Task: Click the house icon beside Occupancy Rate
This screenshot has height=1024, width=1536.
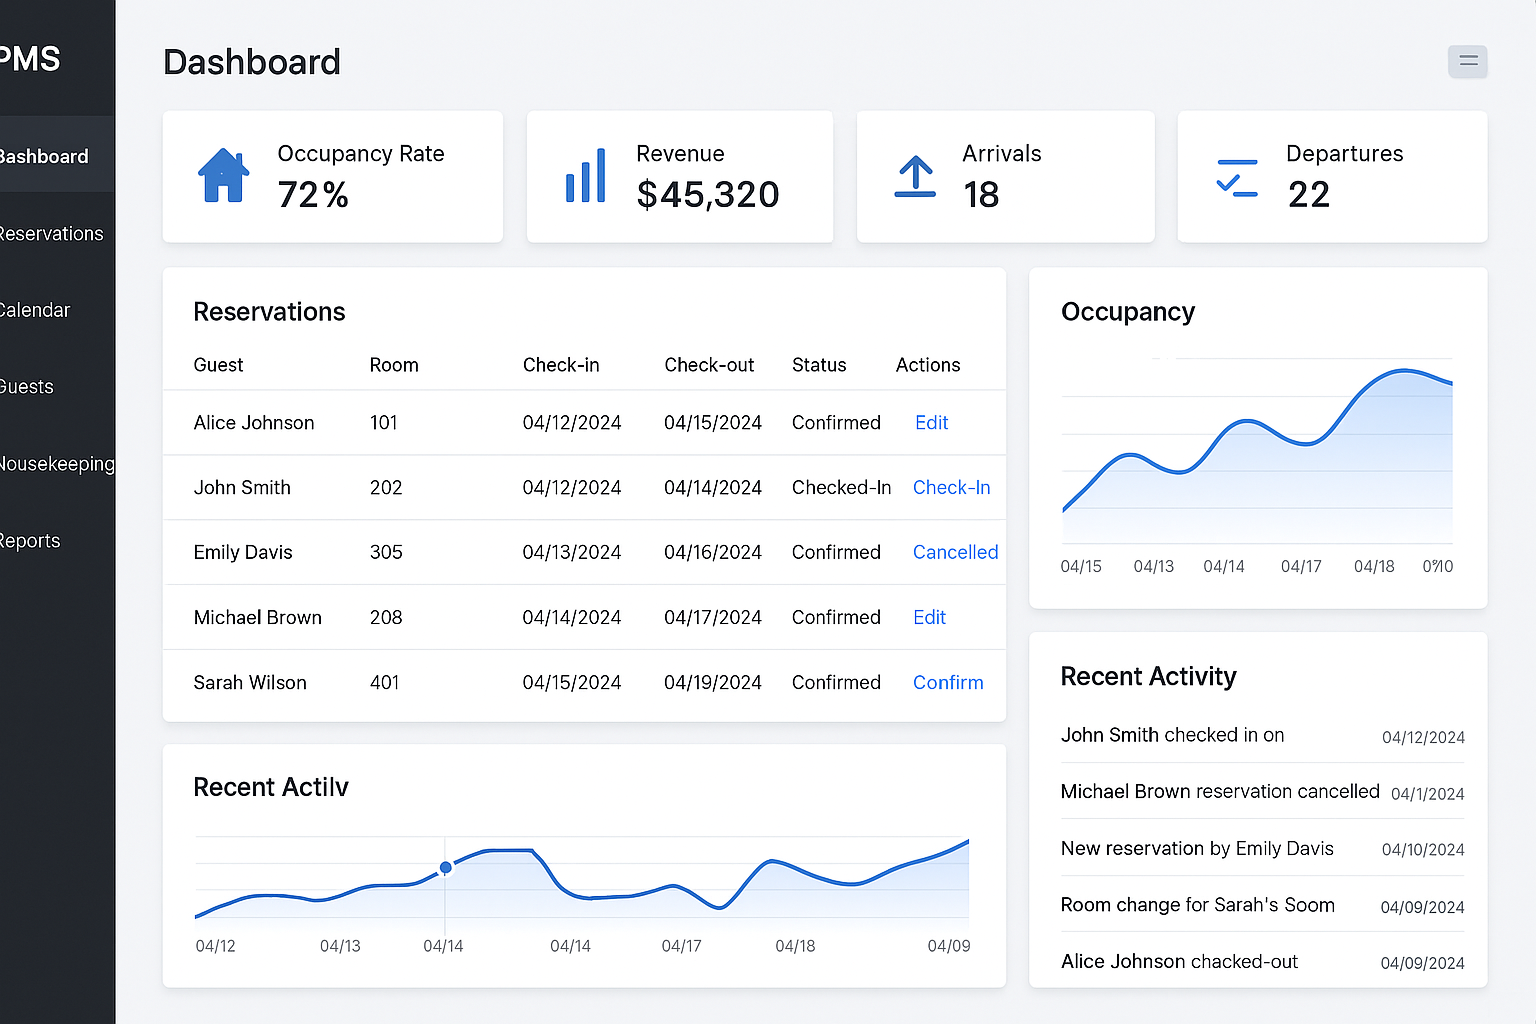Action: point(223,176)
